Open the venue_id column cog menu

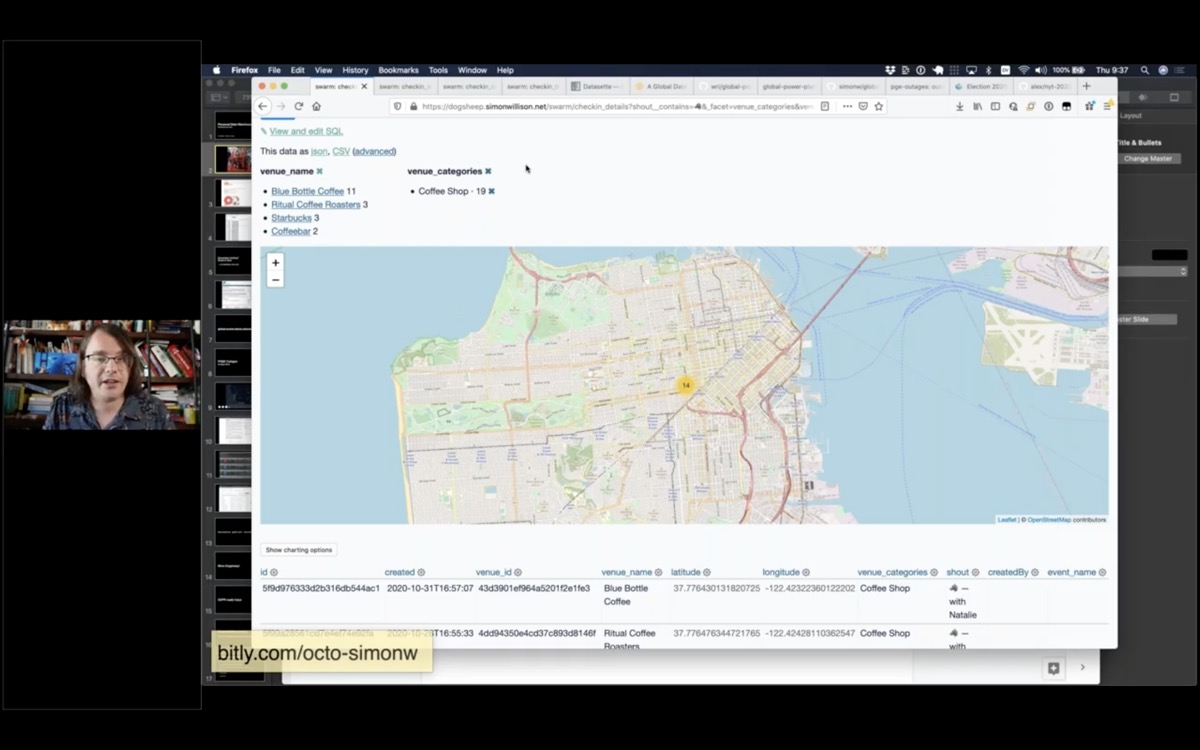tap(518, 573)
